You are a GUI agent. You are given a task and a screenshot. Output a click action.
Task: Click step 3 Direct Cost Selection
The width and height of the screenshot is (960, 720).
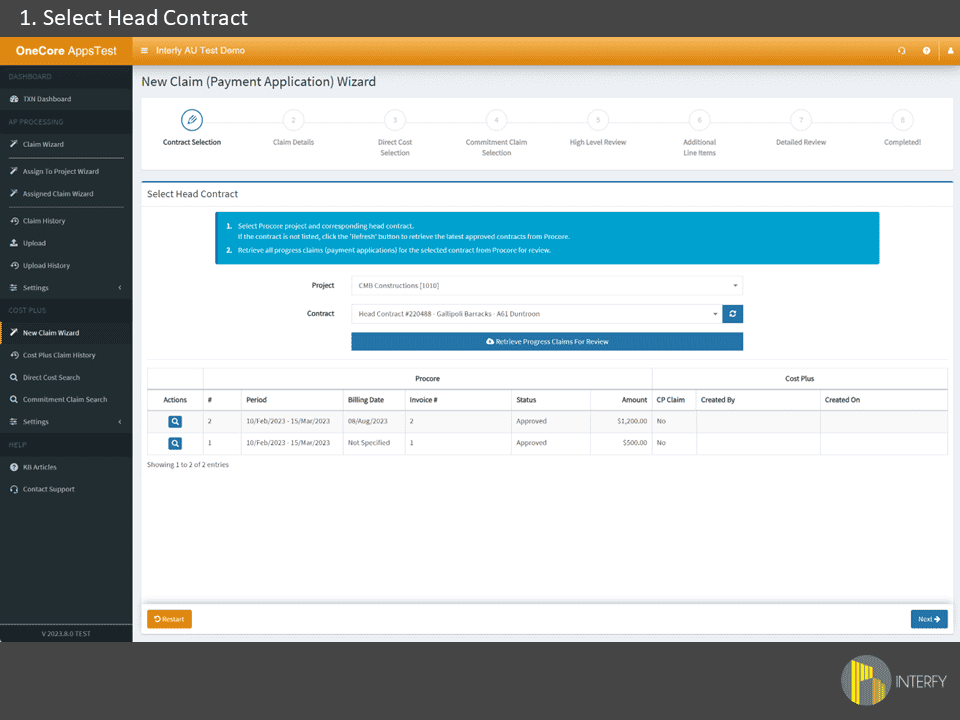point(395,120)
